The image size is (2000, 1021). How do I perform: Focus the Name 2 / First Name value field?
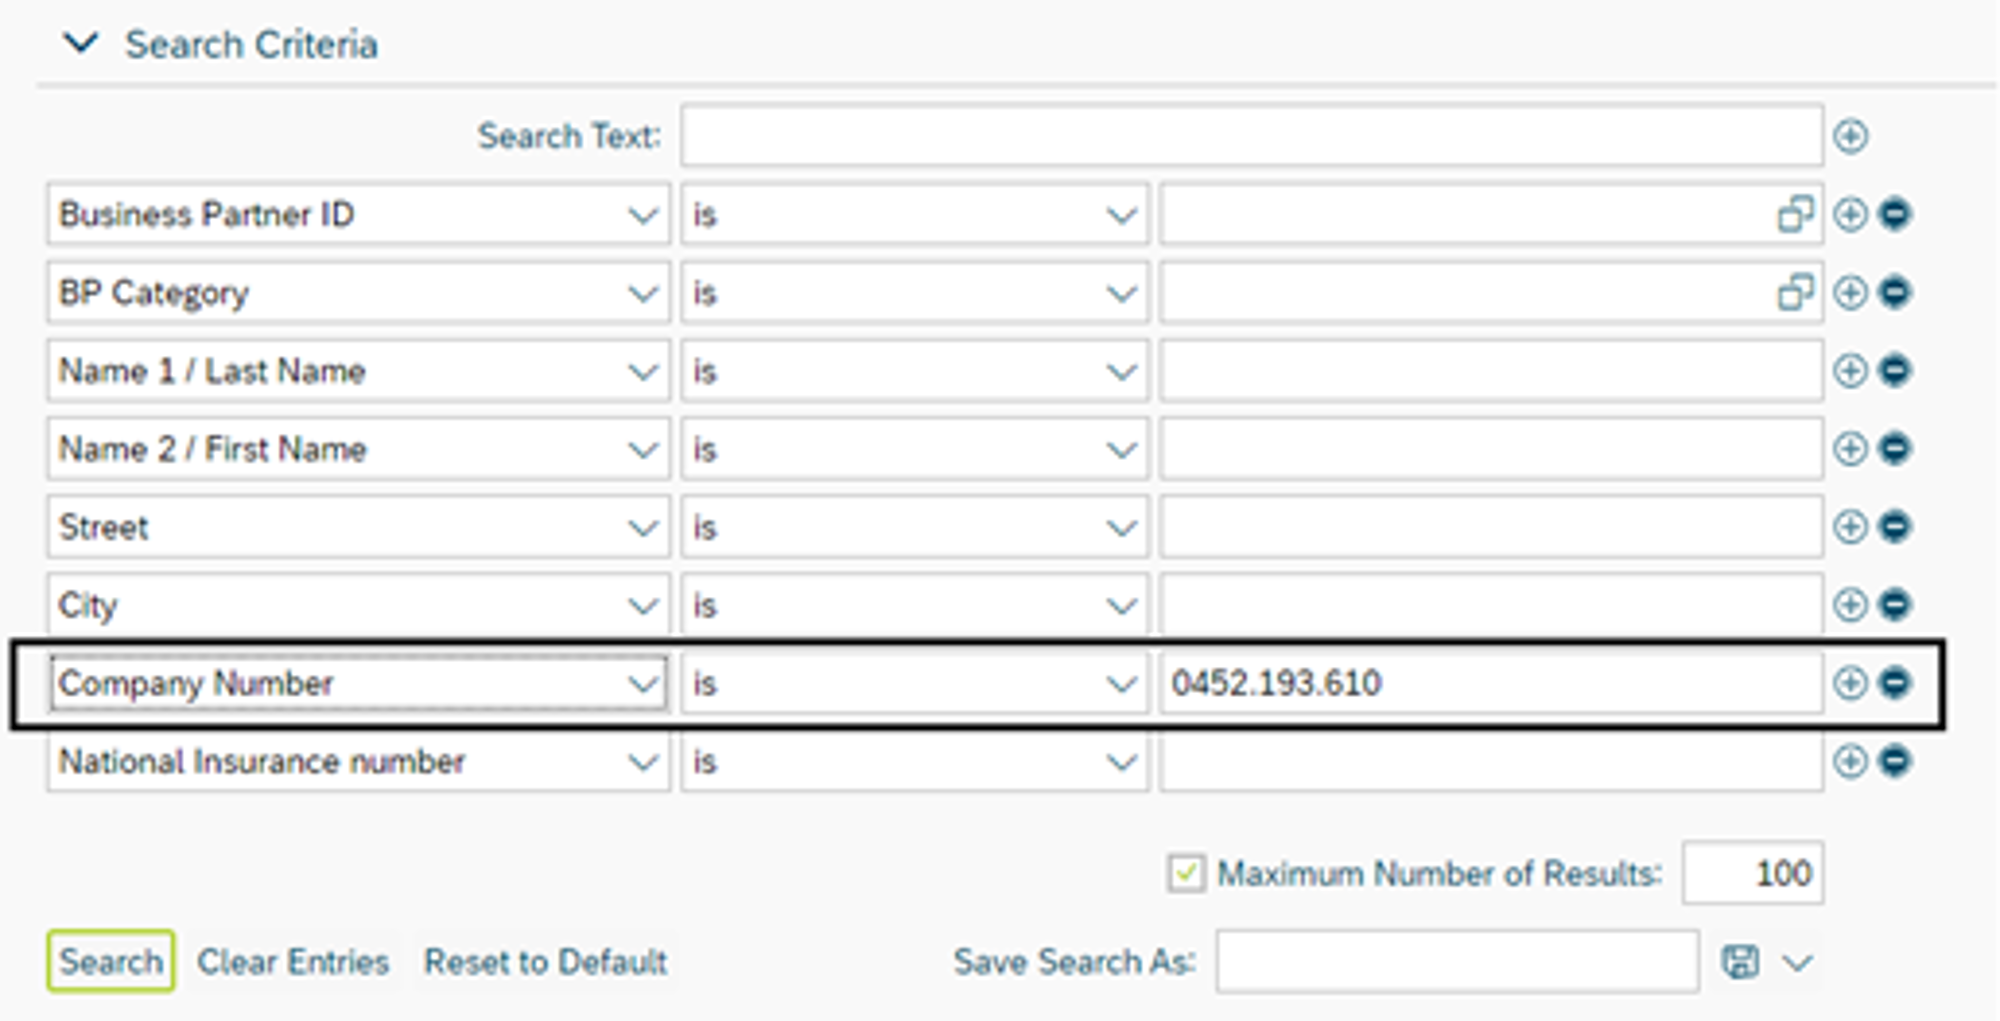tap(1490, 448)
